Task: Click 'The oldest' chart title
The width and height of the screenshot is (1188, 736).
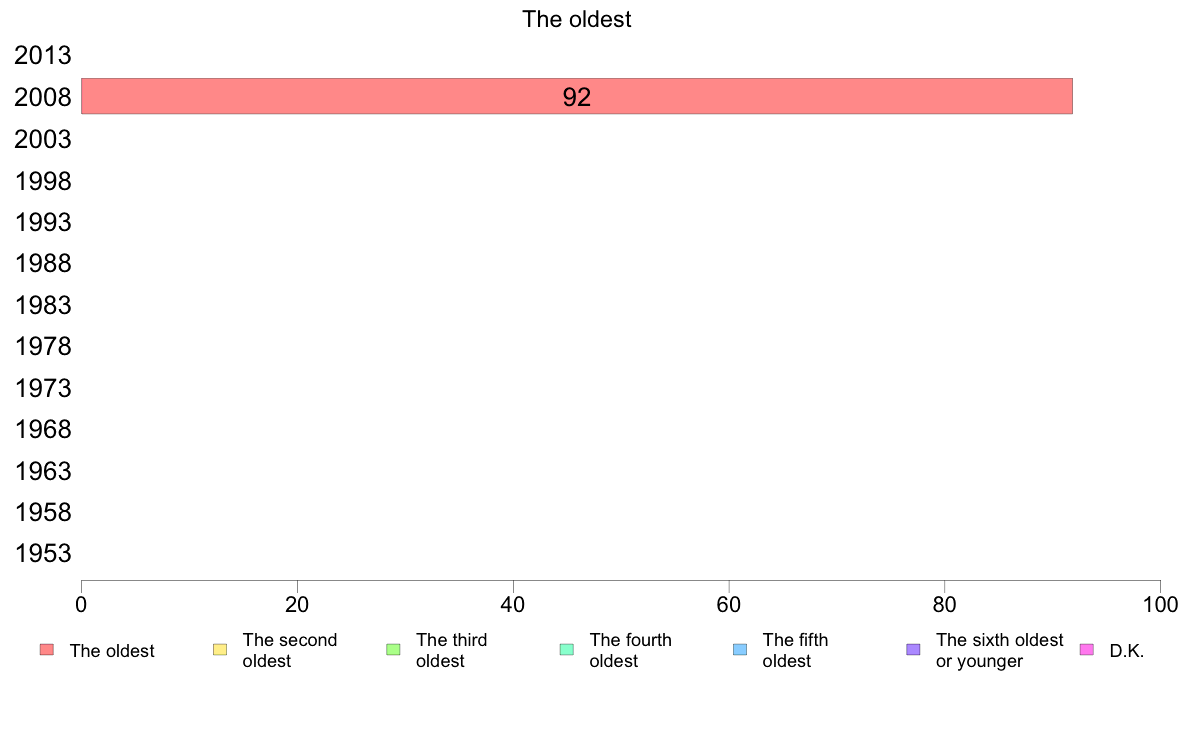Action: pos(577,19)
